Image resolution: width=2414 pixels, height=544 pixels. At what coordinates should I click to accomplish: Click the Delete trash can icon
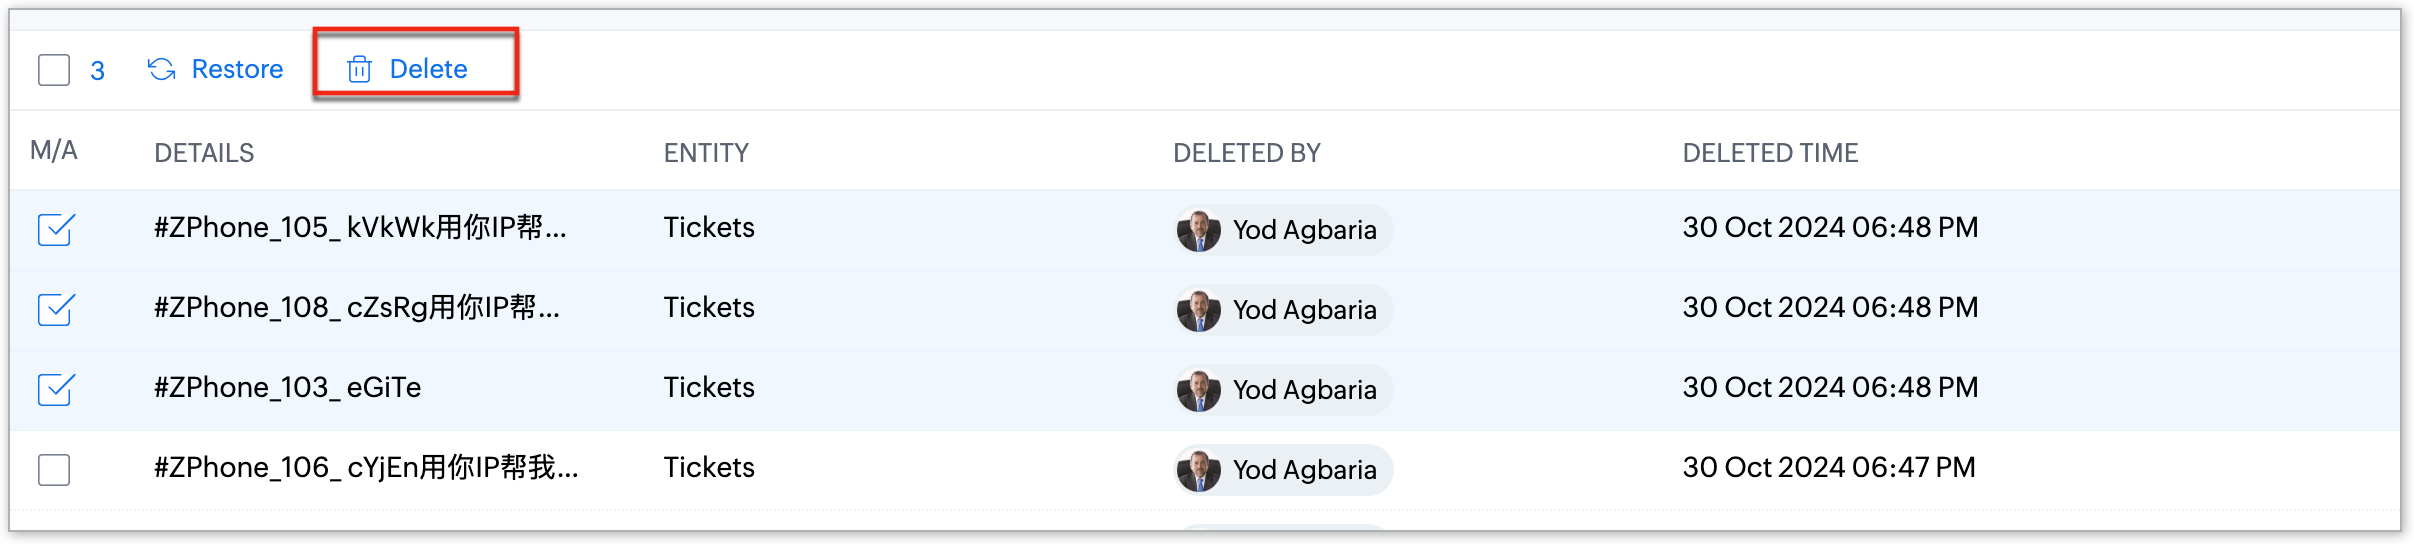pyautogui.click(x=359, y=69)
